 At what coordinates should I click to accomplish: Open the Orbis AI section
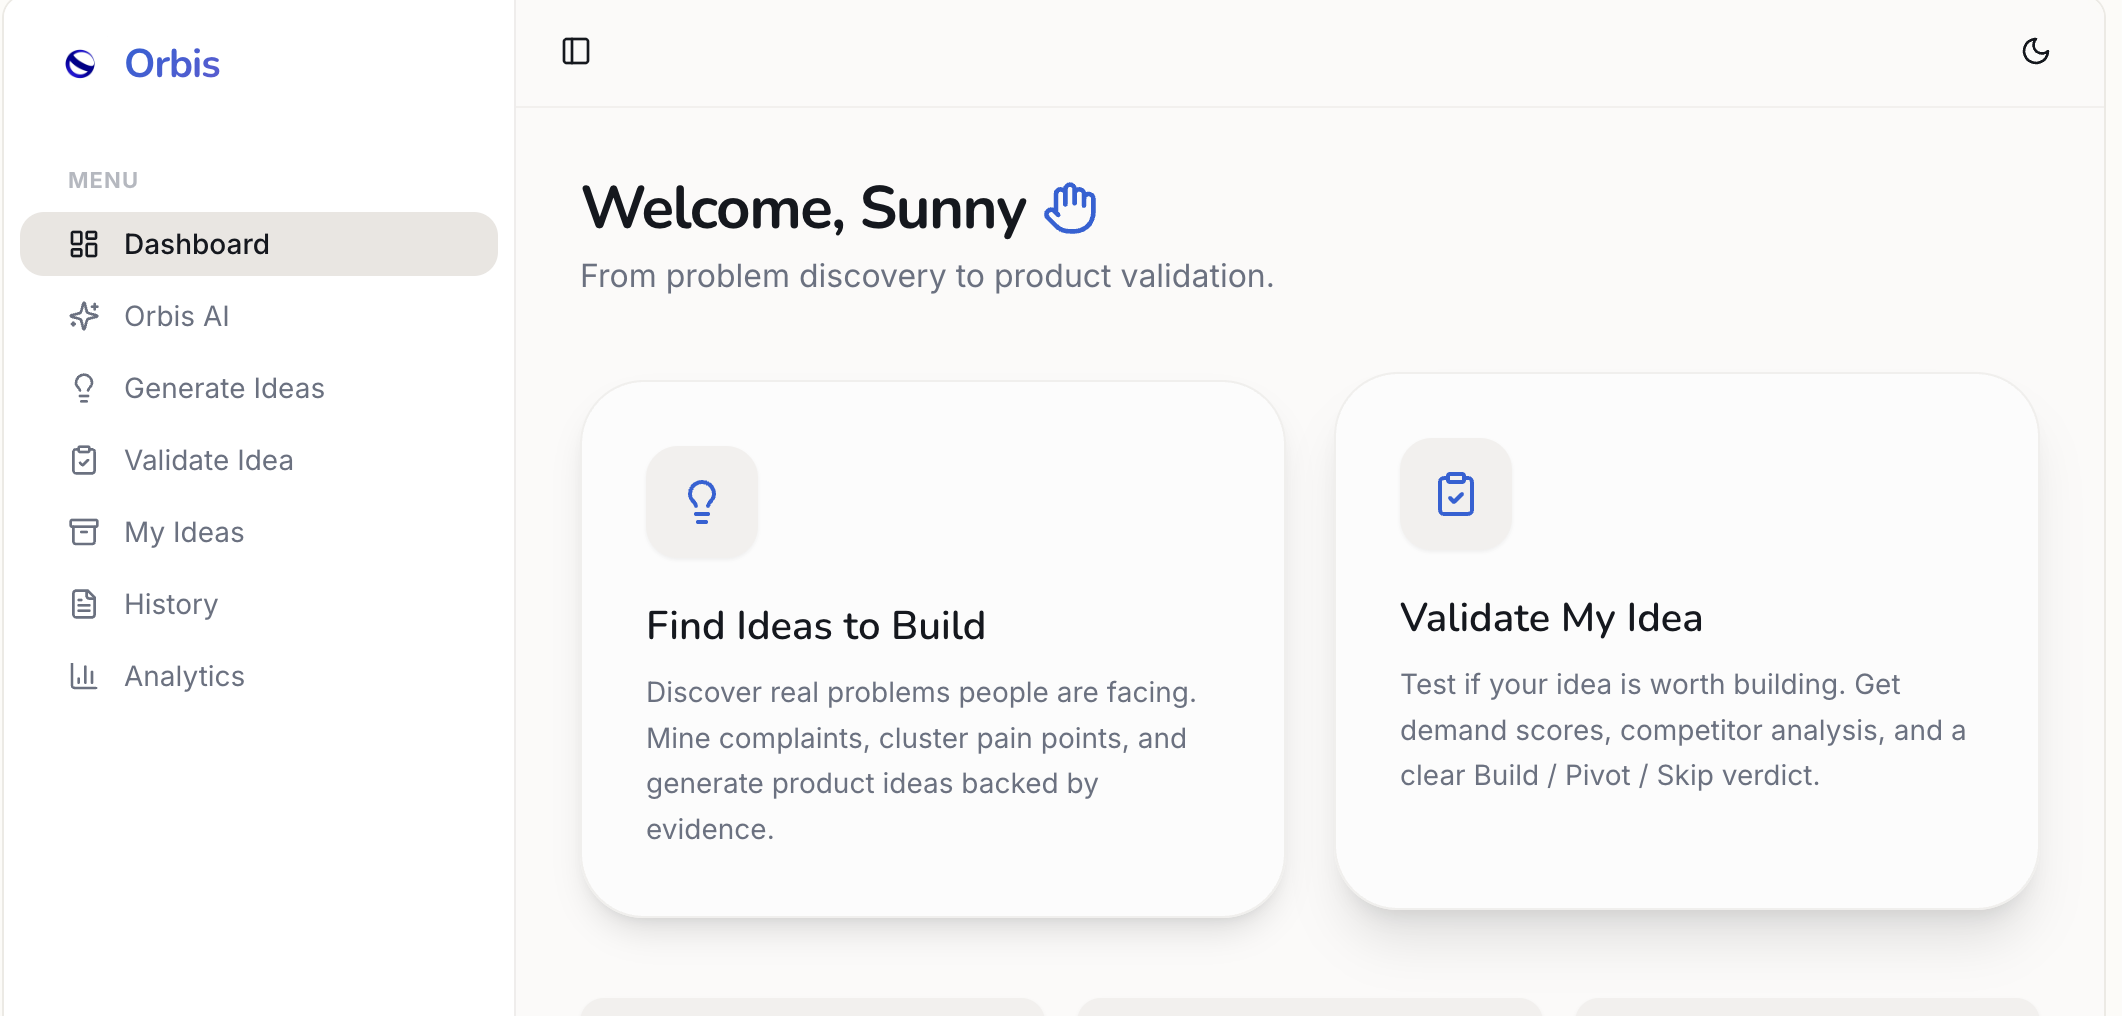(x=178, y=316)
